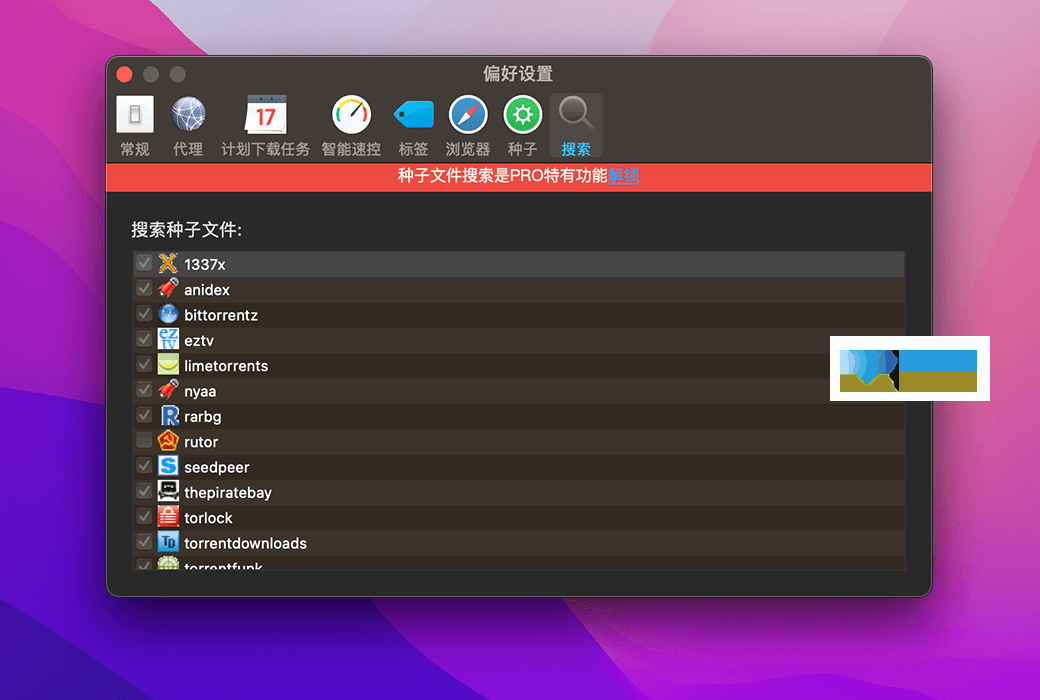This screenshot has width=1040, height=700.
Task: Toggle the rarbg checkbox
Action: [x=144, y=415]
